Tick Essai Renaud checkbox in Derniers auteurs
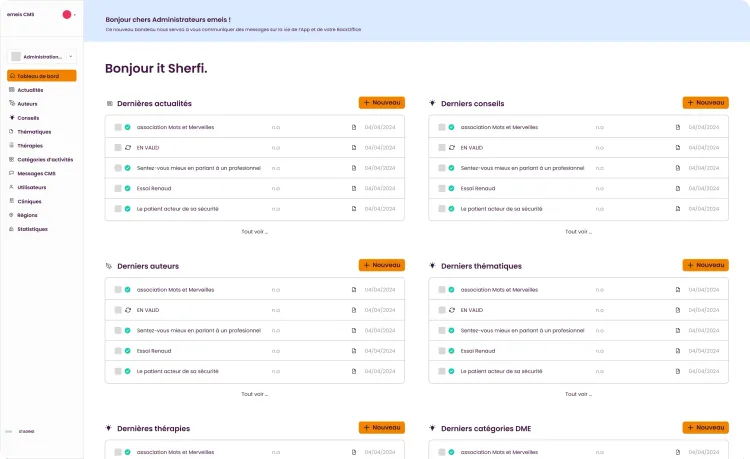 (118, 351)
